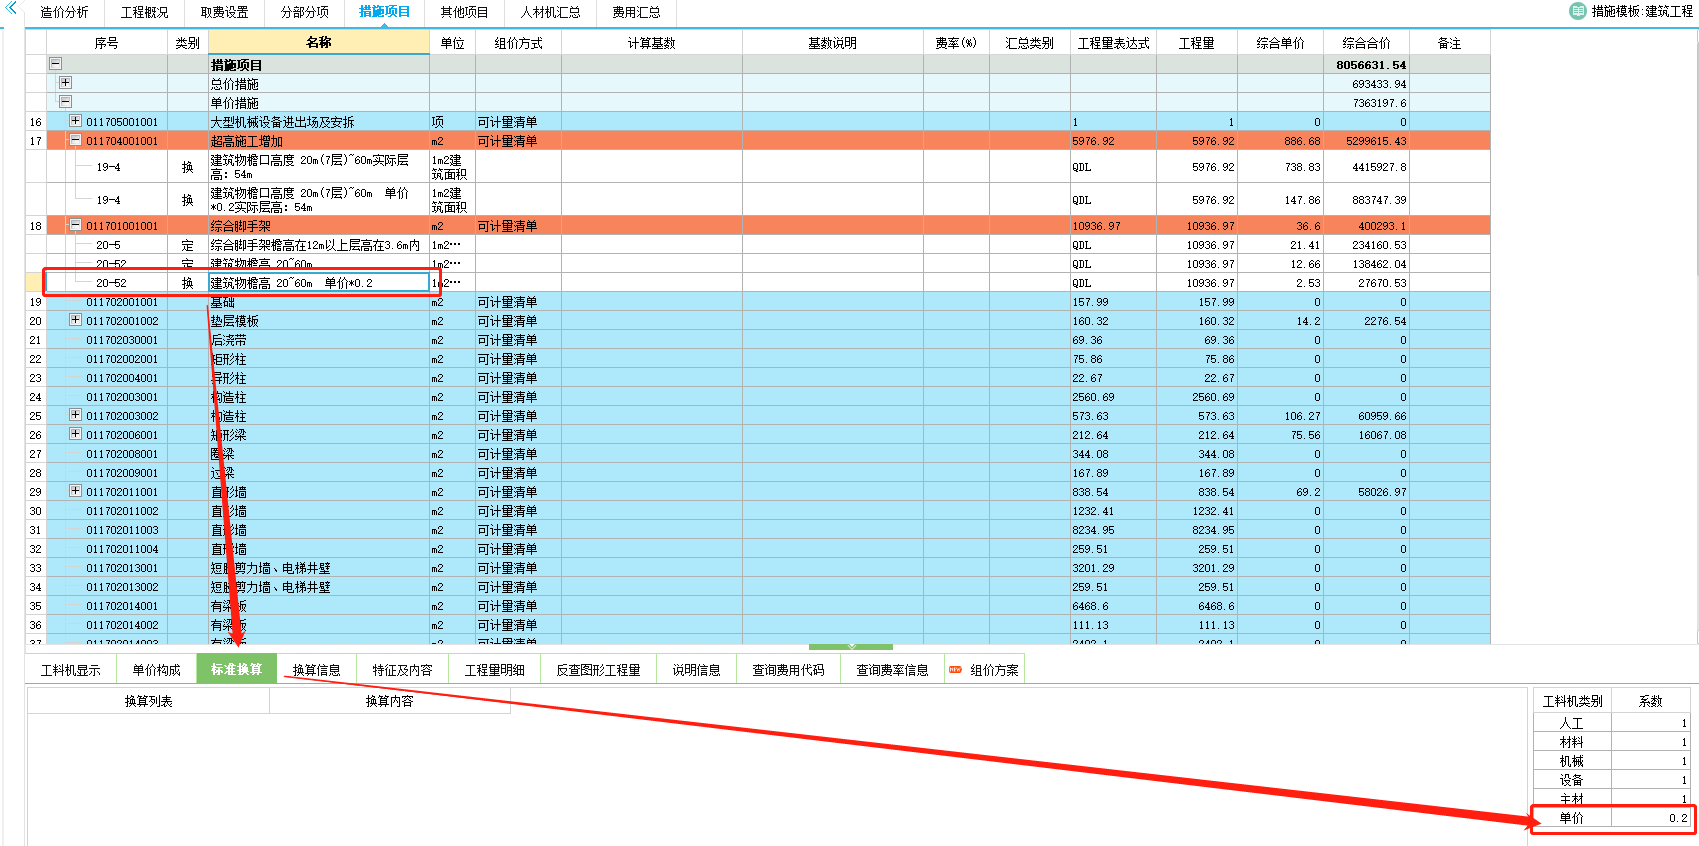Select the 其他项目 tab
The image size is (1699, 846).
pyautogui.click(x=464, y=12)
